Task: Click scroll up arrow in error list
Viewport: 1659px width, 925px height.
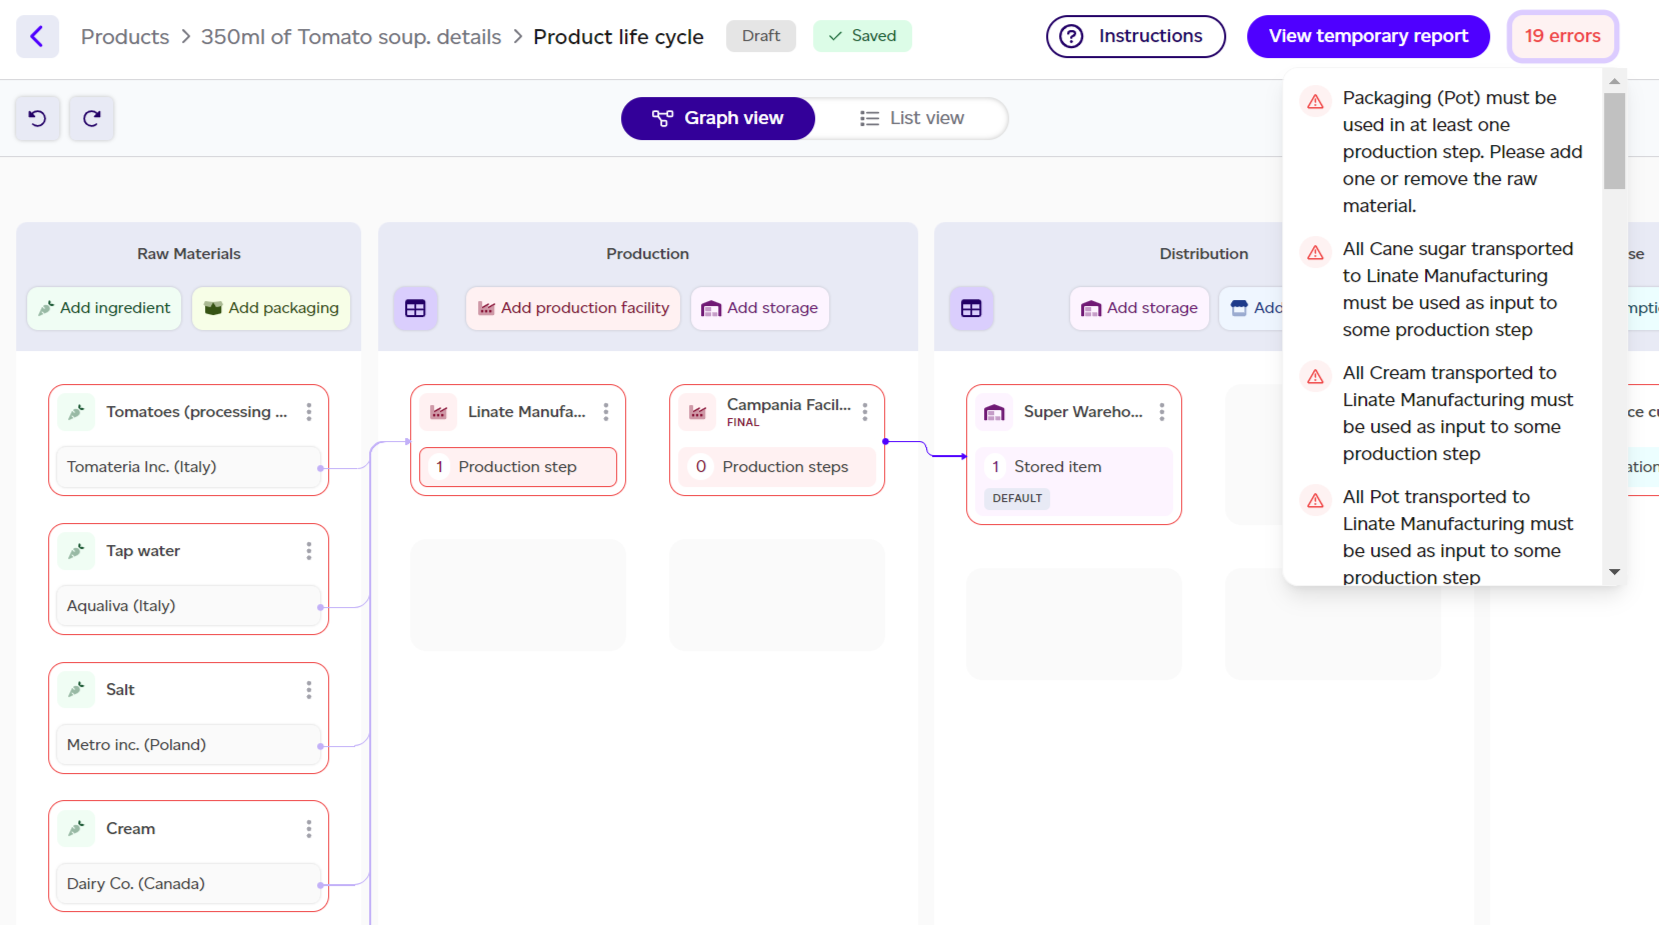Action: click(1614, 81)
